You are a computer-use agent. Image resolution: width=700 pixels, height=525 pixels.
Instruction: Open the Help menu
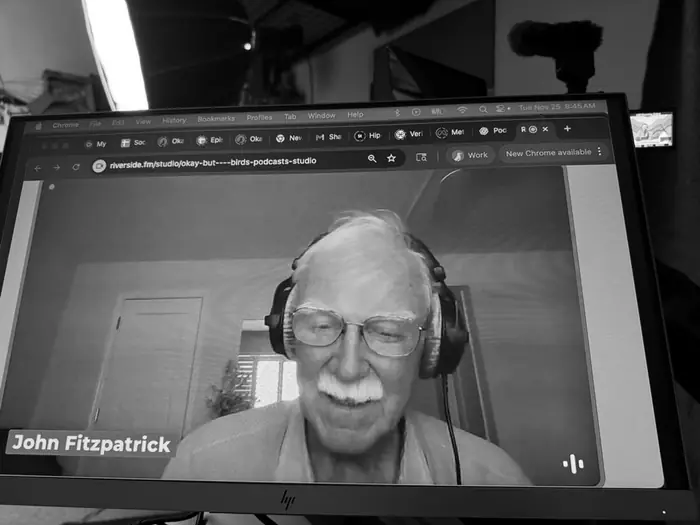(x=355, y=115)
